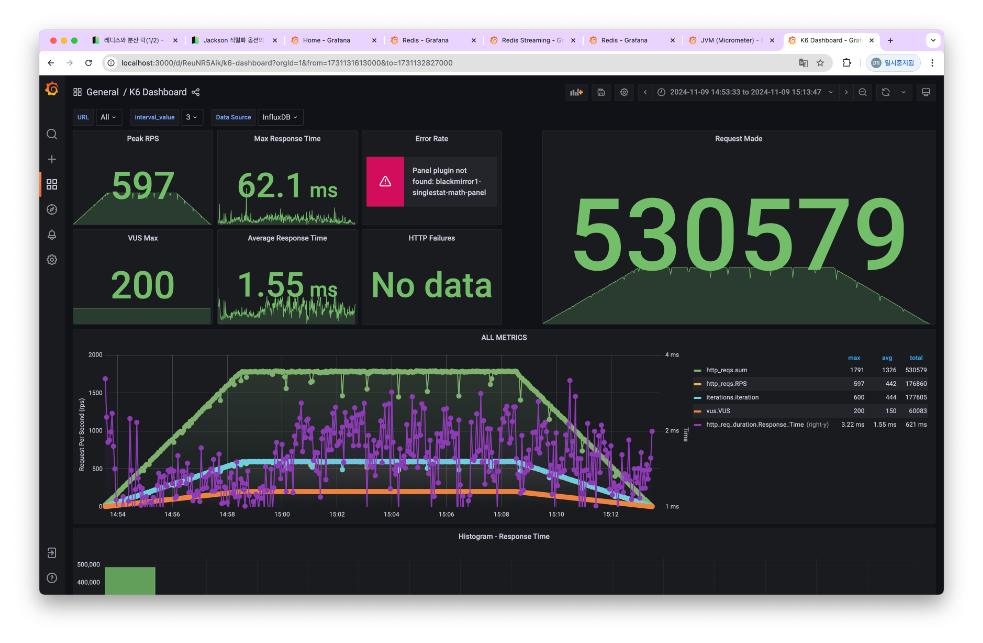
Task: Toggle iterations.iteration series in legend
Action: pyautogui.click(x=732, y=397)
